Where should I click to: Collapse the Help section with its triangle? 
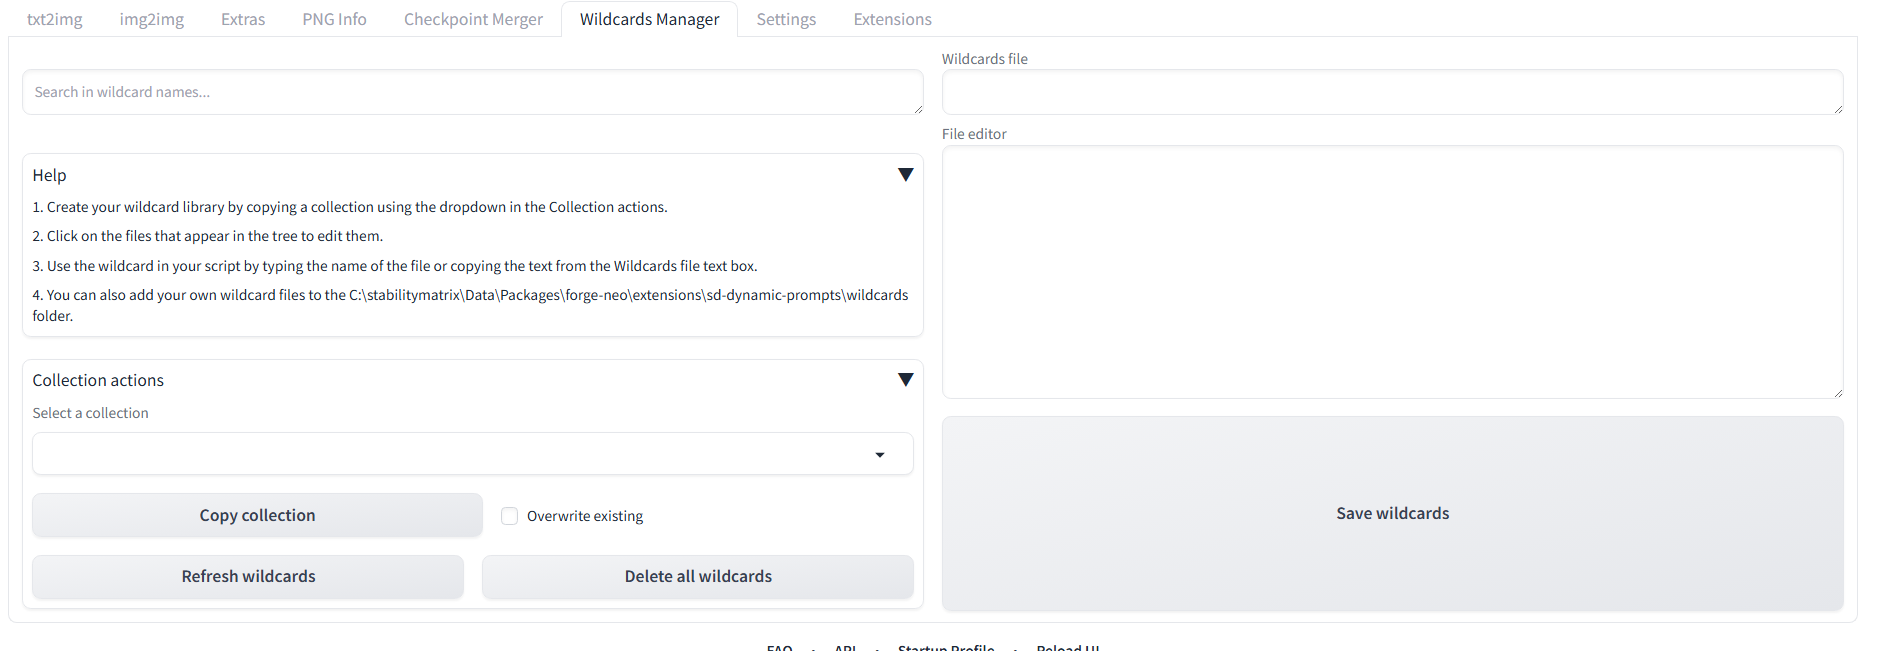point(905,175)
